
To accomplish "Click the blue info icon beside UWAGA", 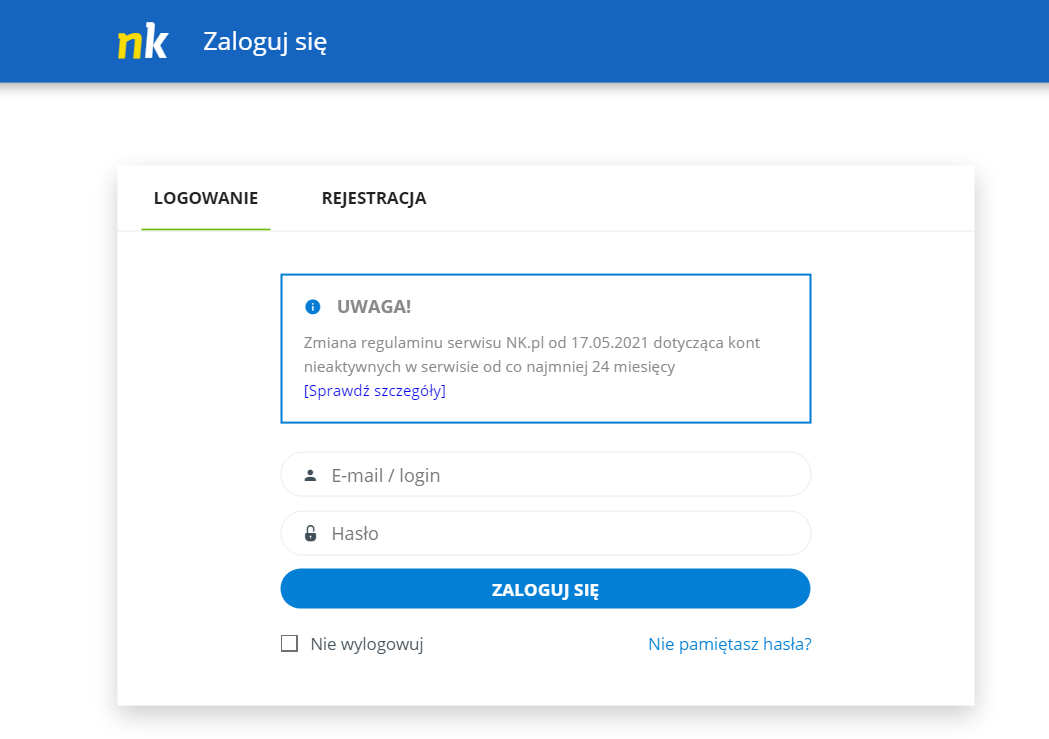I will (313, 307).
